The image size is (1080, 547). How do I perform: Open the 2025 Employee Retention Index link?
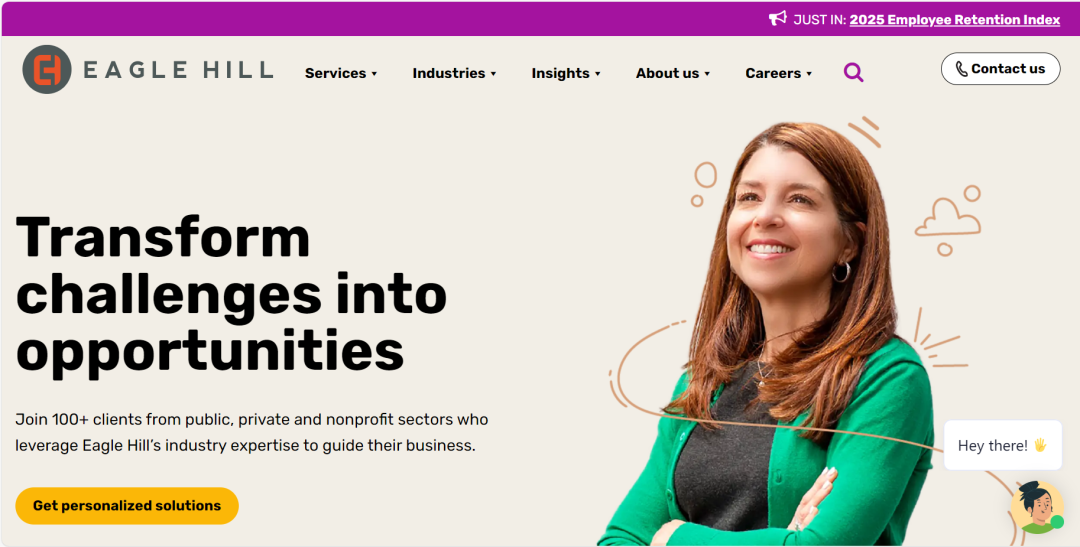pos(955,20)
